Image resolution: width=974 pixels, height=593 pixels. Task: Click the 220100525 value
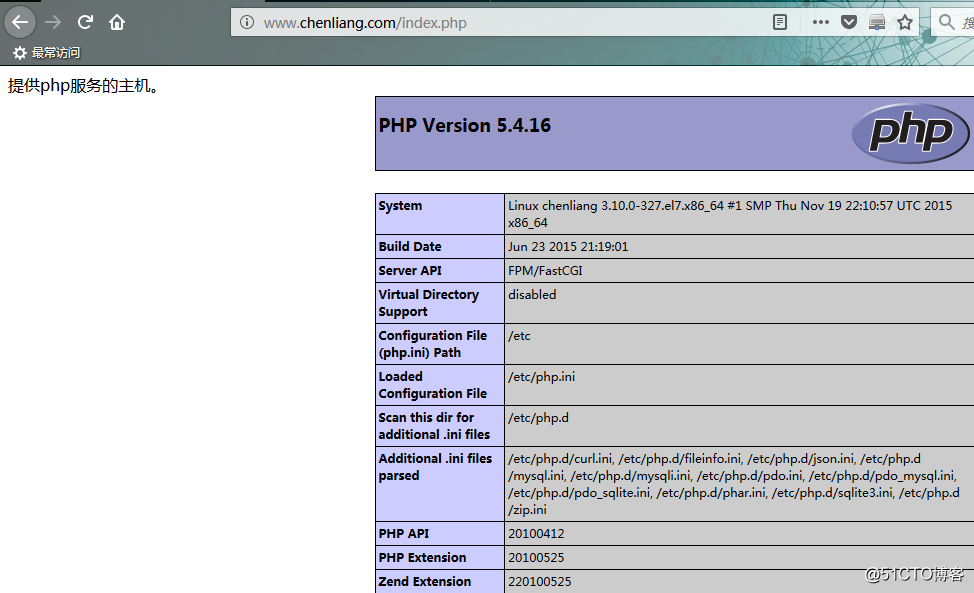[x=540, y=582]
